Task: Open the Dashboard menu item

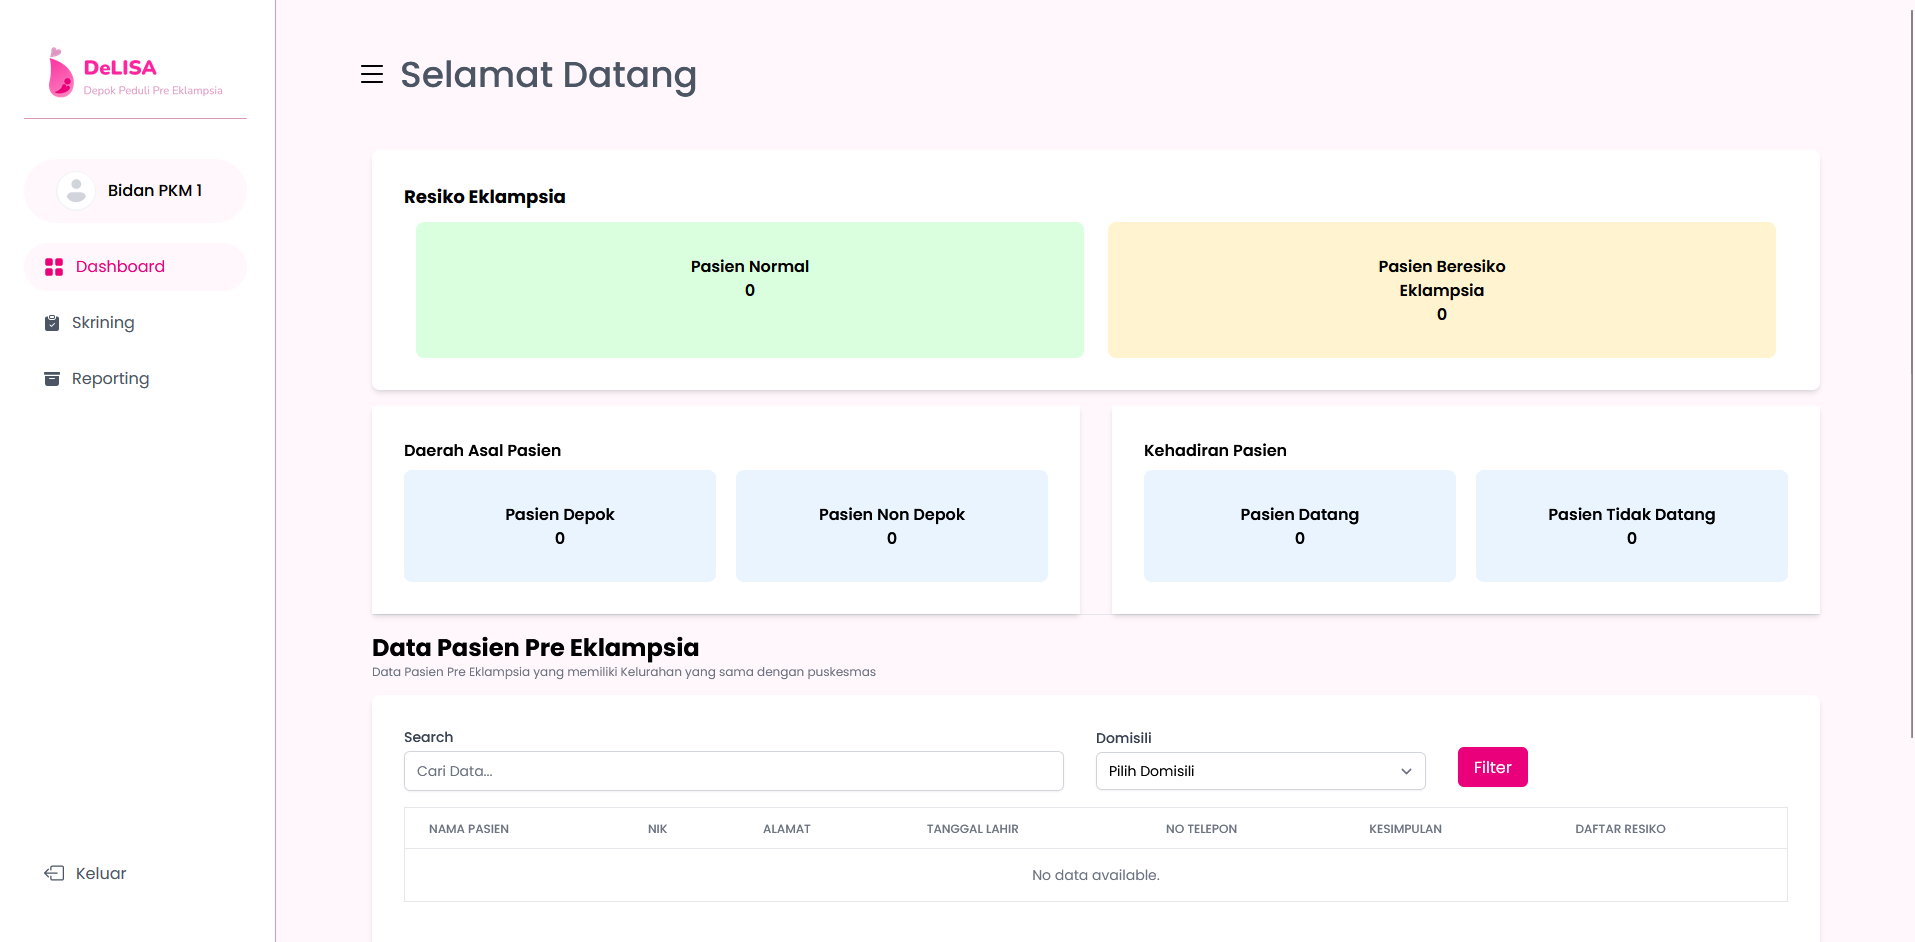Action: coord(135,267)
